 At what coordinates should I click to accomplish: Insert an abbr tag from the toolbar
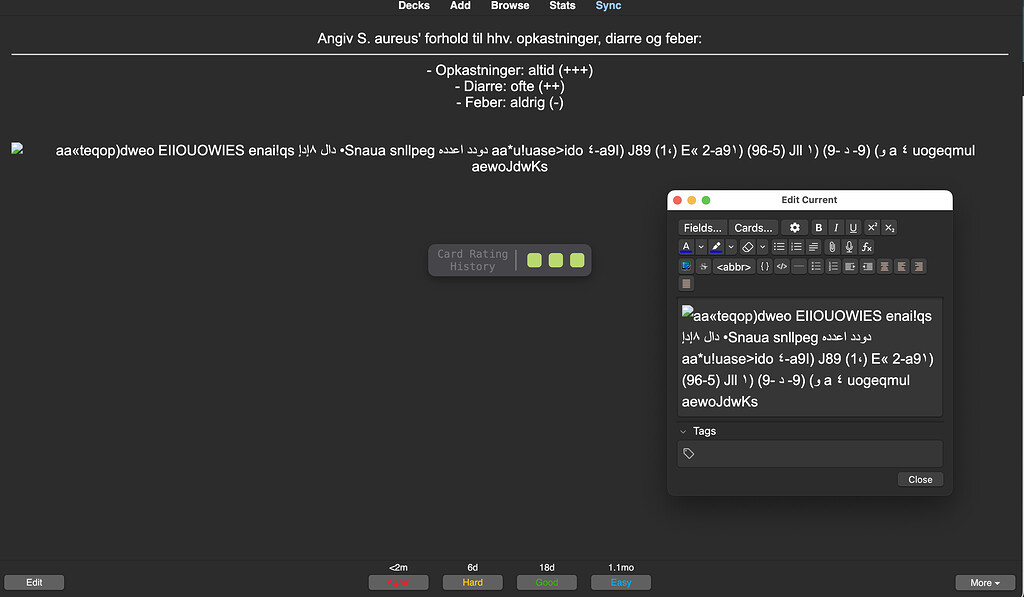pyautogui.click(x=733, y=266)
